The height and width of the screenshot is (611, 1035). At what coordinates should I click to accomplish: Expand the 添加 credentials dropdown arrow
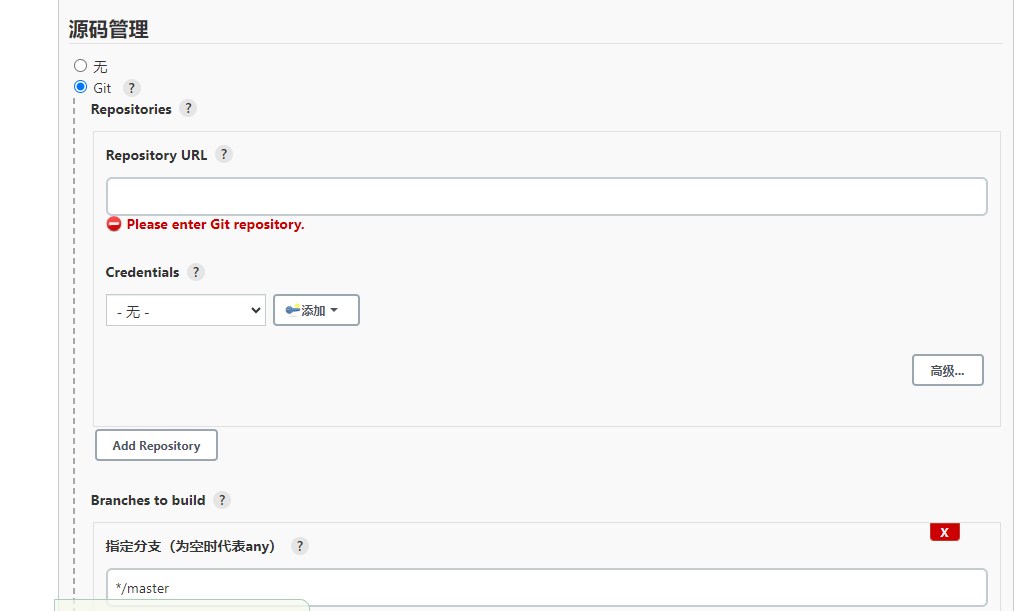point(334,310)
